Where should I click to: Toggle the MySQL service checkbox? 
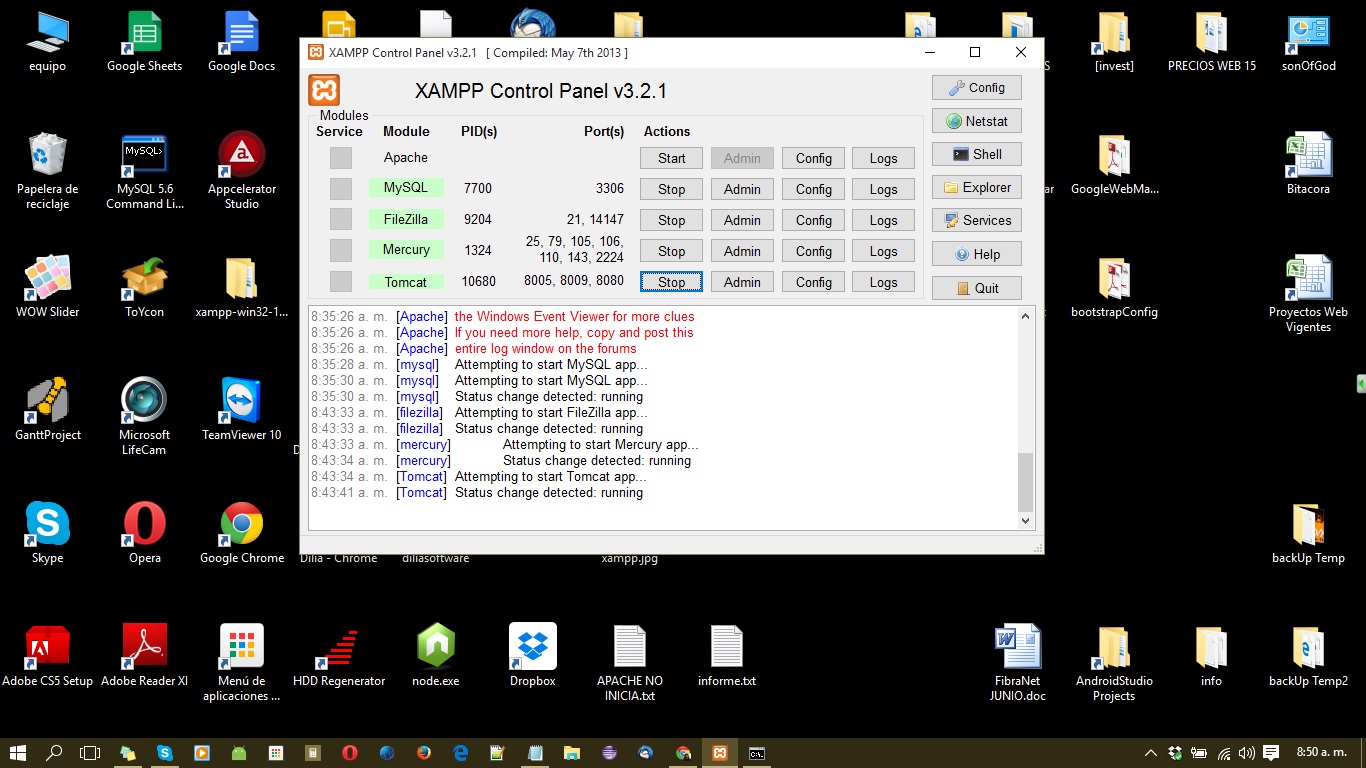(x=341, y=189)
